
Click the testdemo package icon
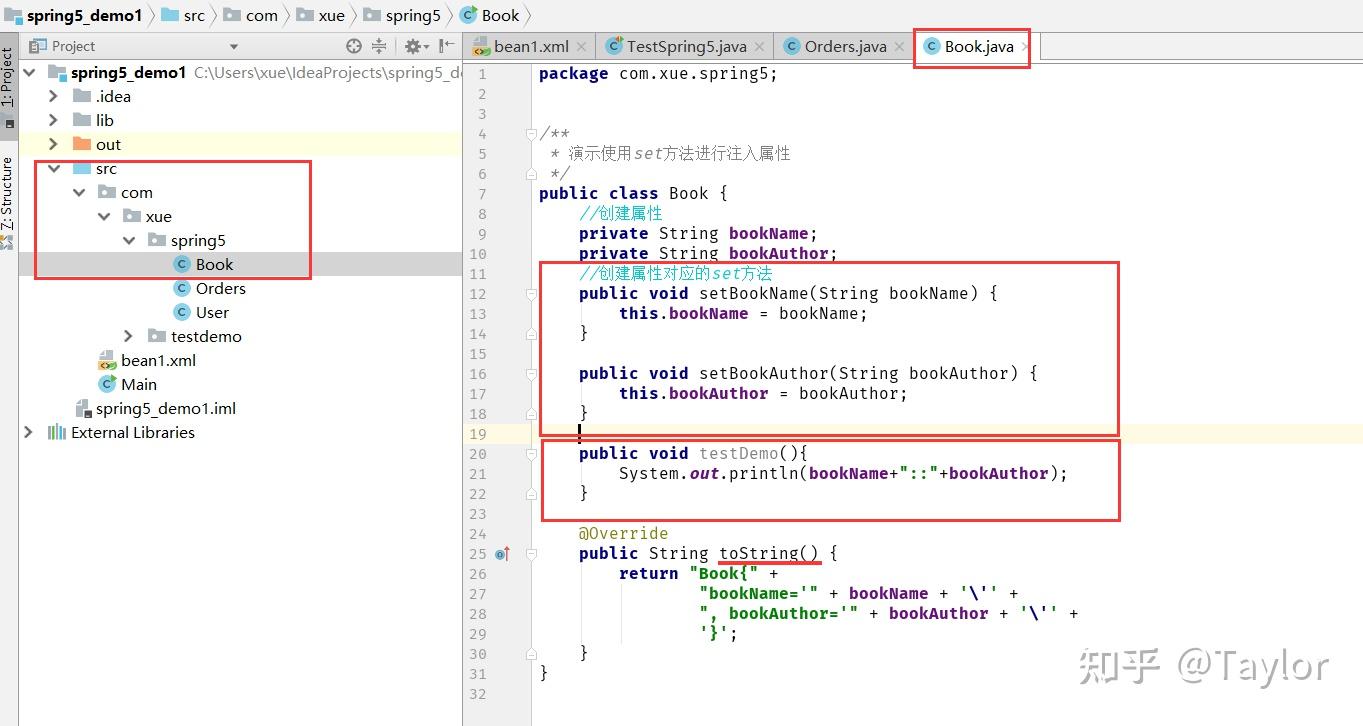pyautogui.click(x=157, y=336)
